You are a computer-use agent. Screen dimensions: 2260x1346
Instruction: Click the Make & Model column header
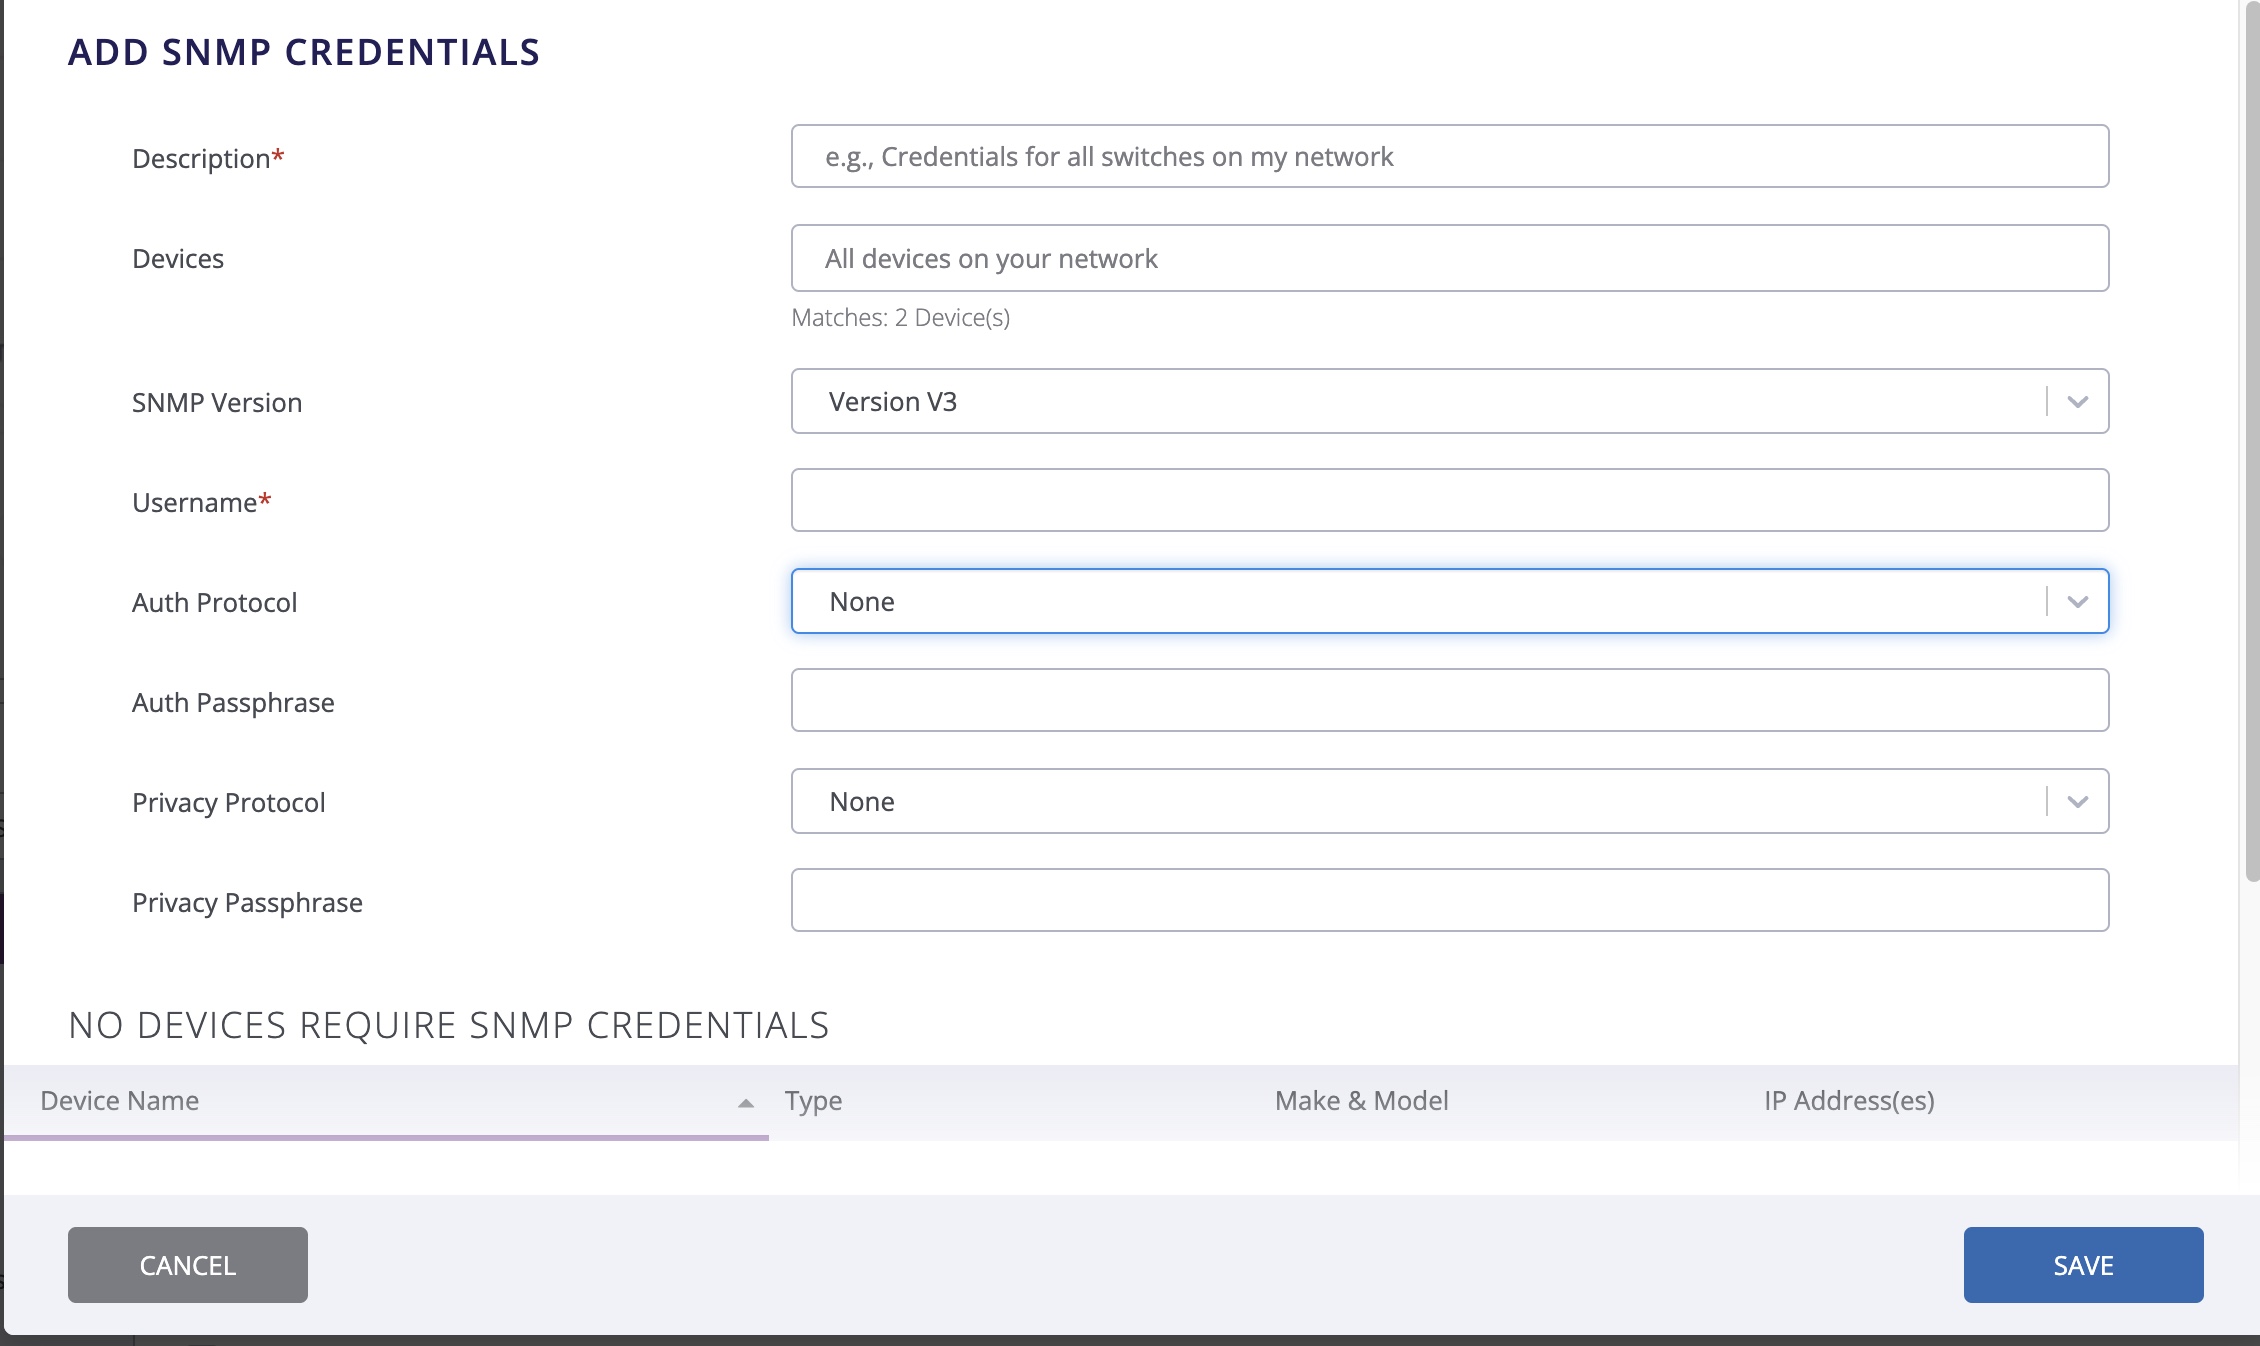coord(1360,1101)
